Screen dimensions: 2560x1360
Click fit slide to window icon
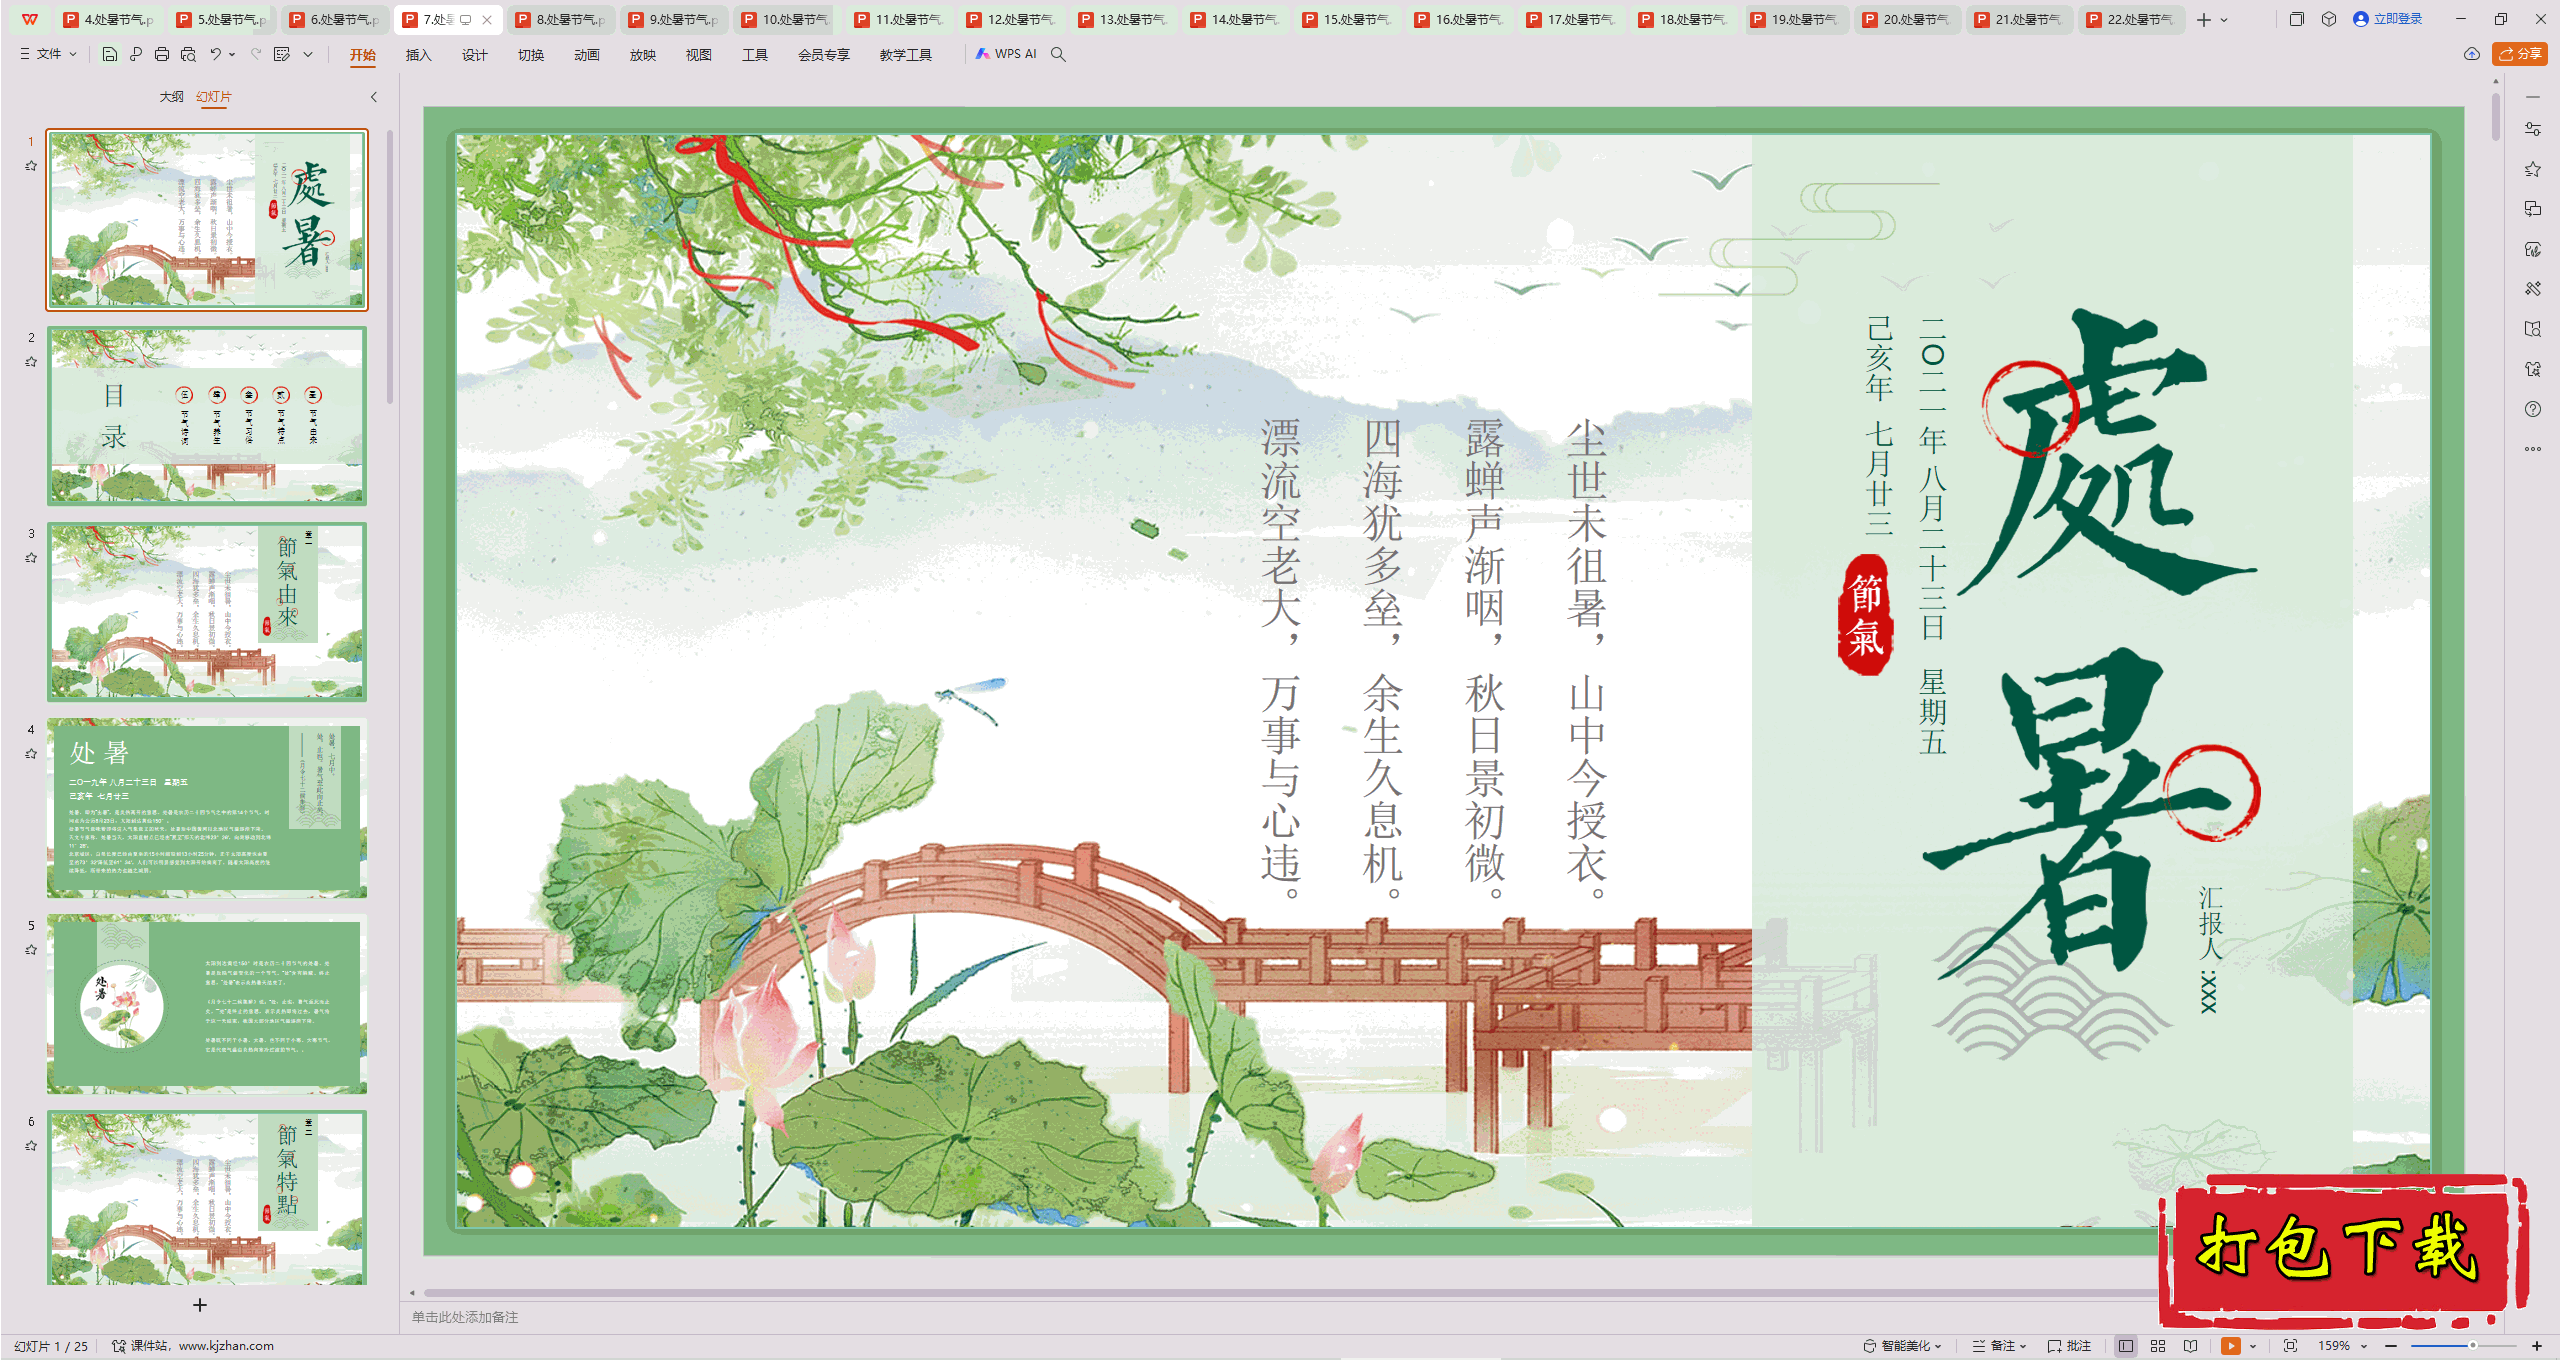(2291, 1346)
